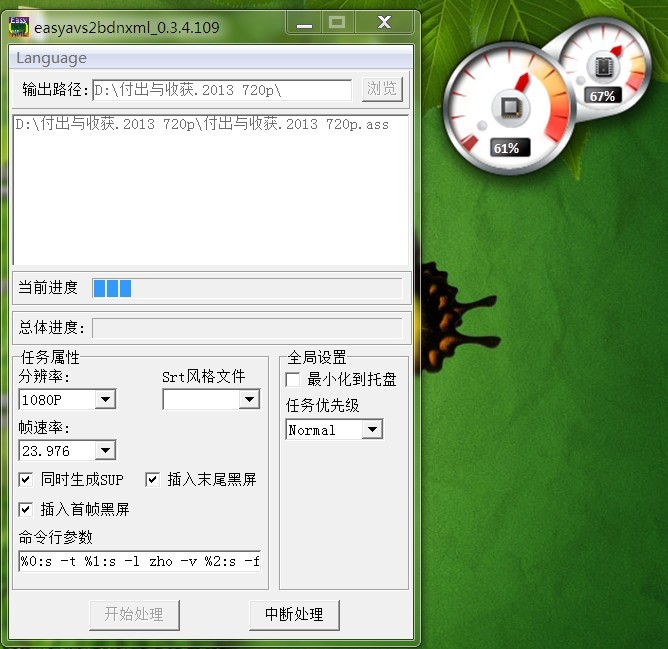Uncheck the 同时生成SUP checkbox
Screen dimensions: 668x649
(x=26, y=480)
